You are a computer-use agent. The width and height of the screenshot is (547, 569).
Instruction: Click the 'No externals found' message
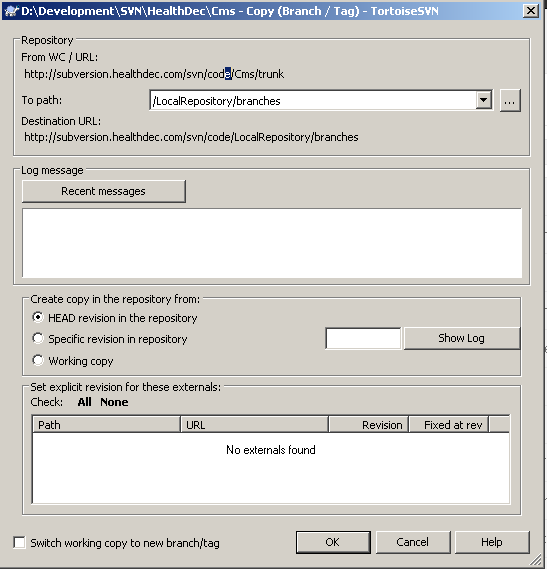(271, 450)
